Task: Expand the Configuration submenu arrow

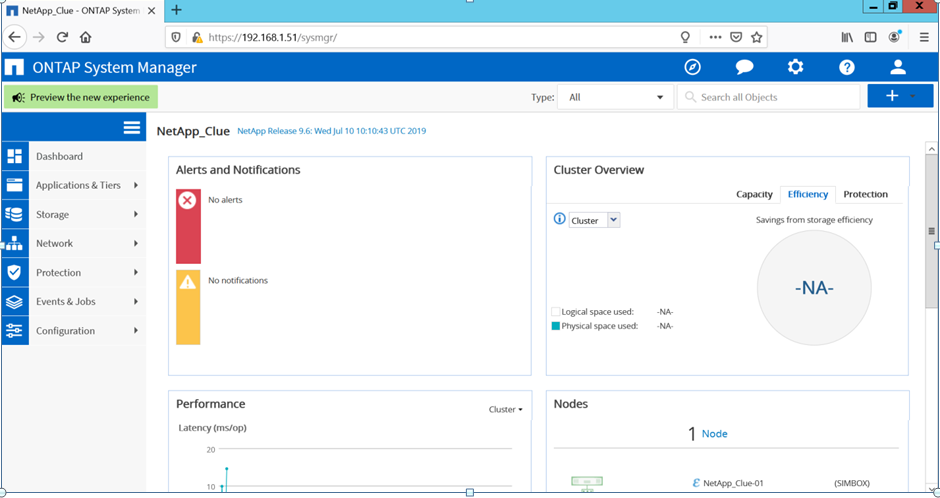Action: click(x=136, y=331)
